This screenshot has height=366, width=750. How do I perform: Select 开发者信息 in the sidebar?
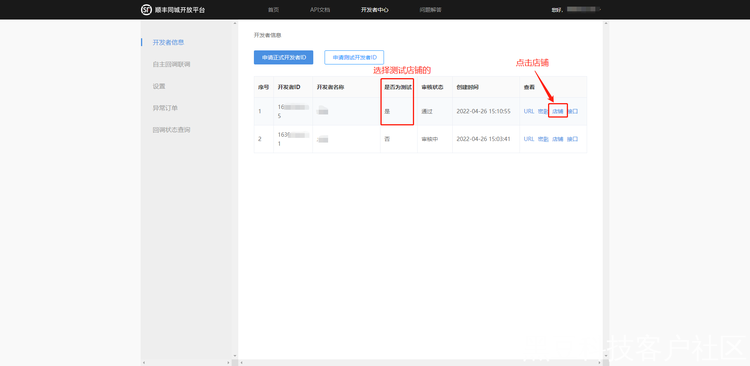(168, 42)
